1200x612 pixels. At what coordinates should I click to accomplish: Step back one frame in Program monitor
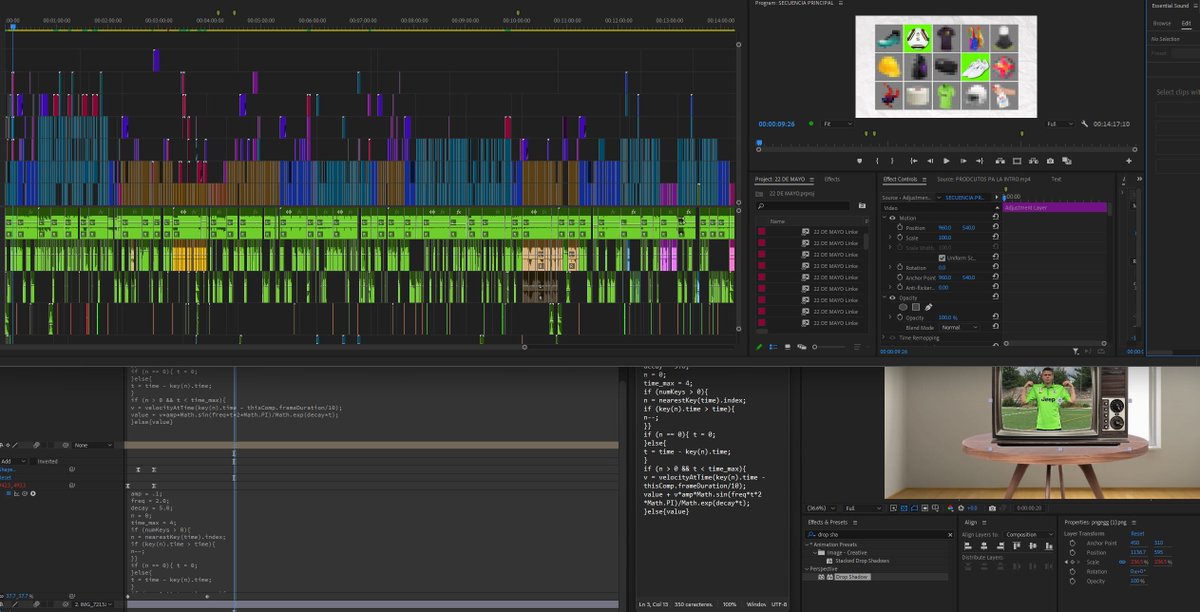click(x=930, y=161)
